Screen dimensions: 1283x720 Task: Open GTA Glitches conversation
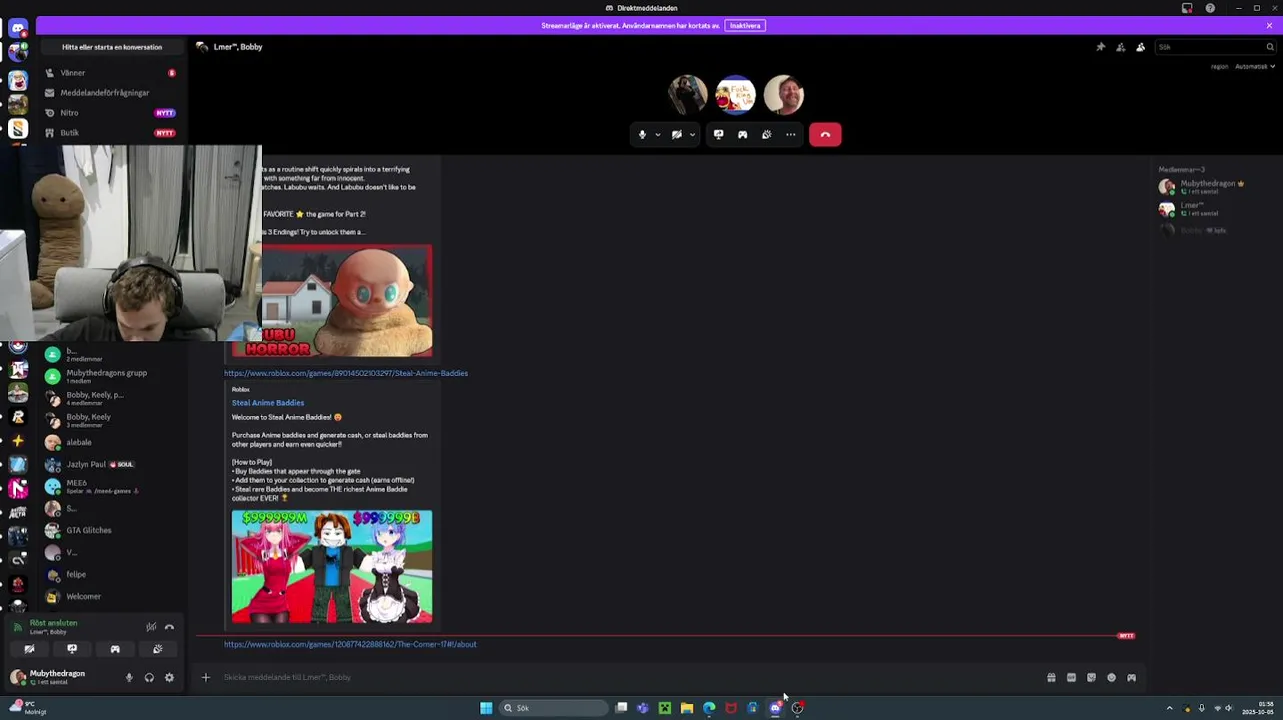click(111, 530)
